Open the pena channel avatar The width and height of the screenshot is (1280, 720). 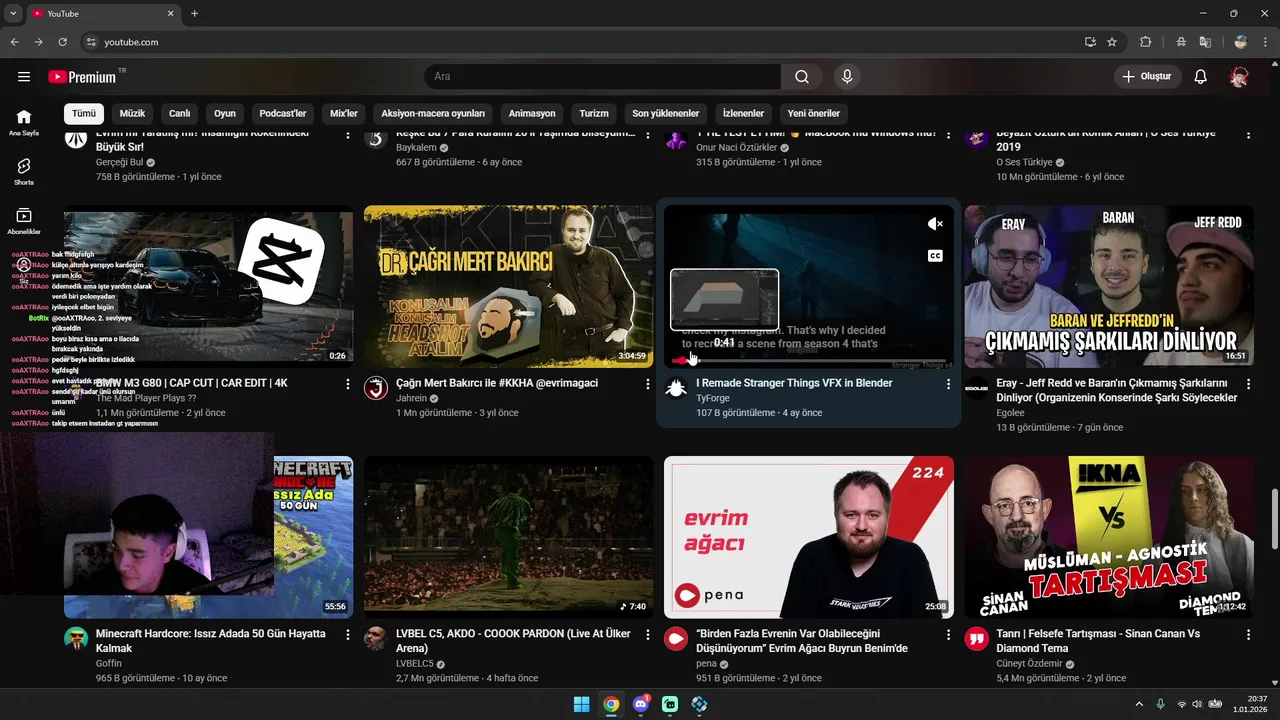point(676,639)
